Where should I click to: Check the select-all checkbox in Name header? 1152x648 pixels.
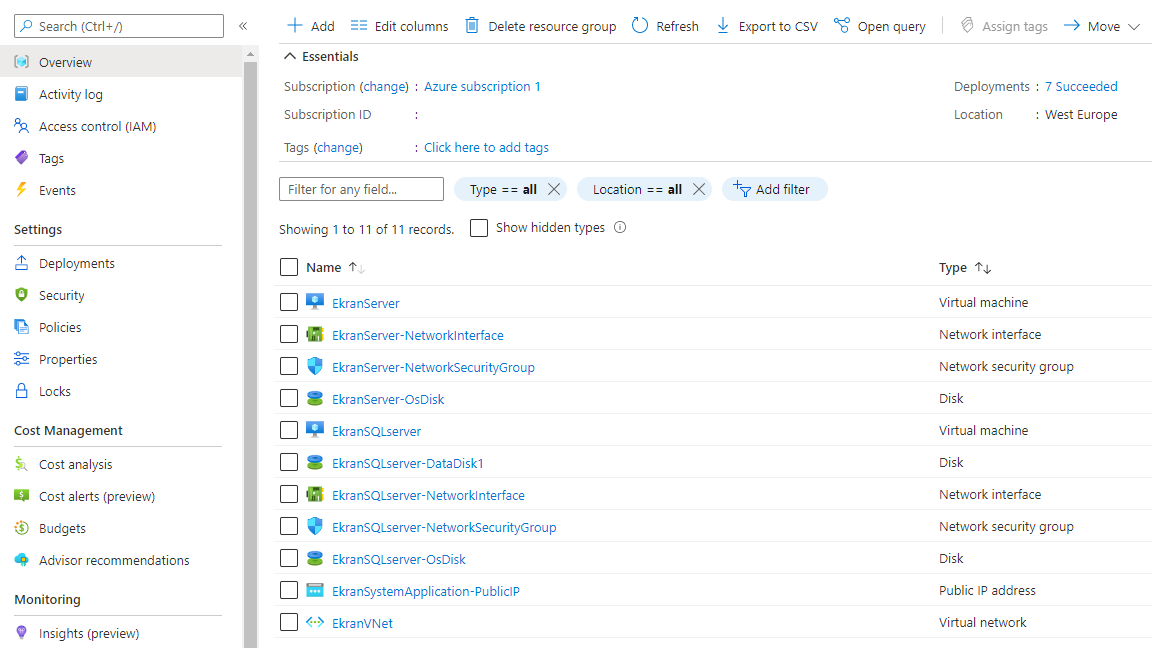(x=289, y=267)
